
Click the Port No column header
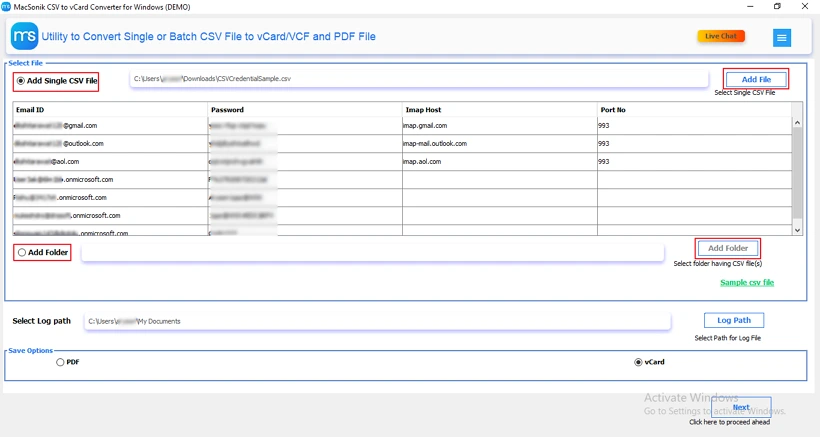pyautogui.click(x=694, y=110)
